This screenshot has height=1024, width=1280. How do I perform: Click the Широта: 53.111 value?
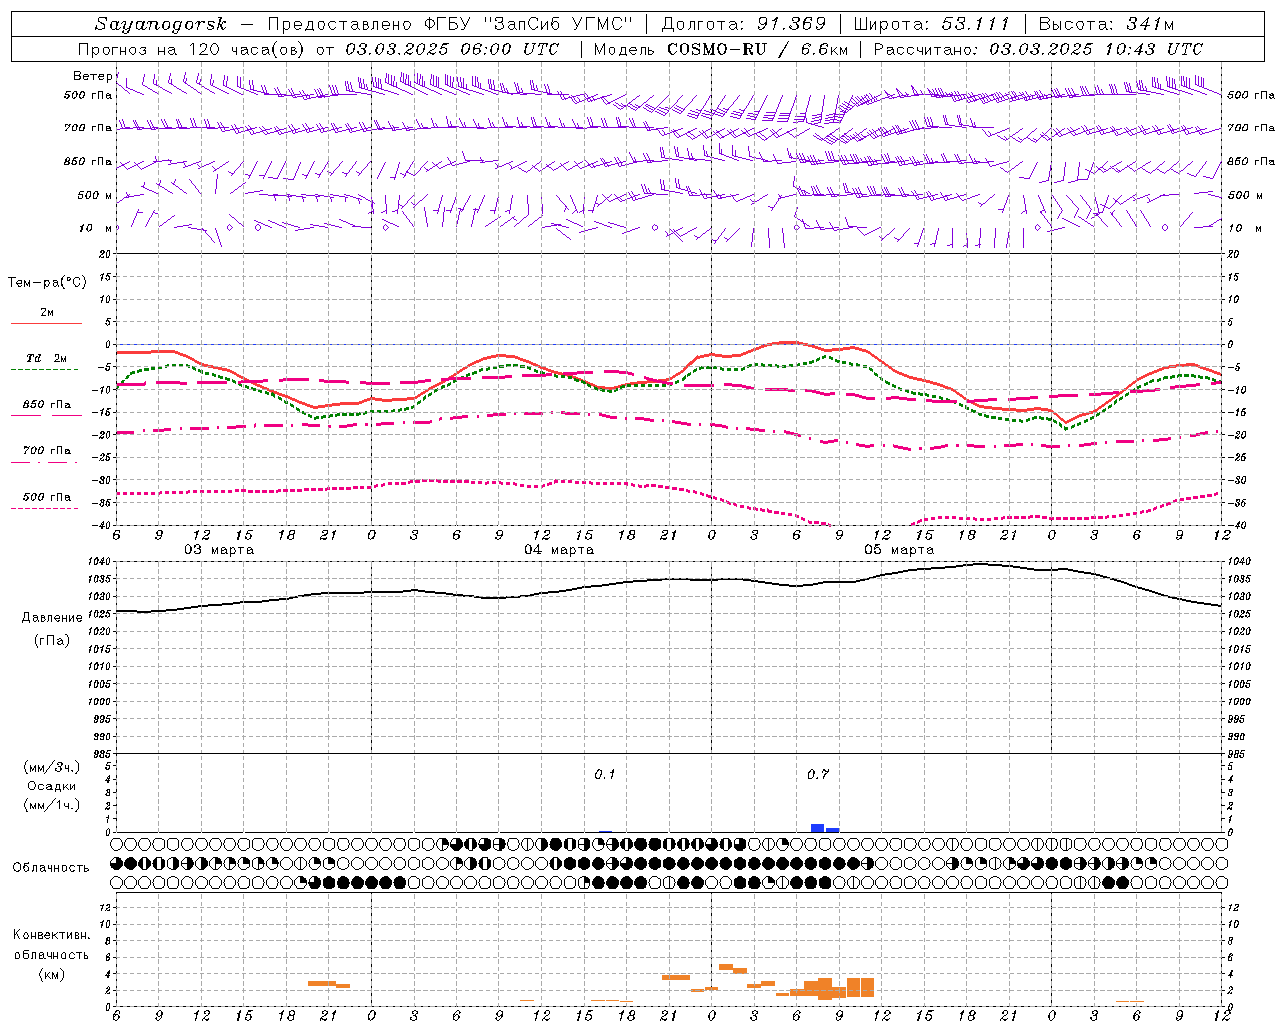click(932, 24)
